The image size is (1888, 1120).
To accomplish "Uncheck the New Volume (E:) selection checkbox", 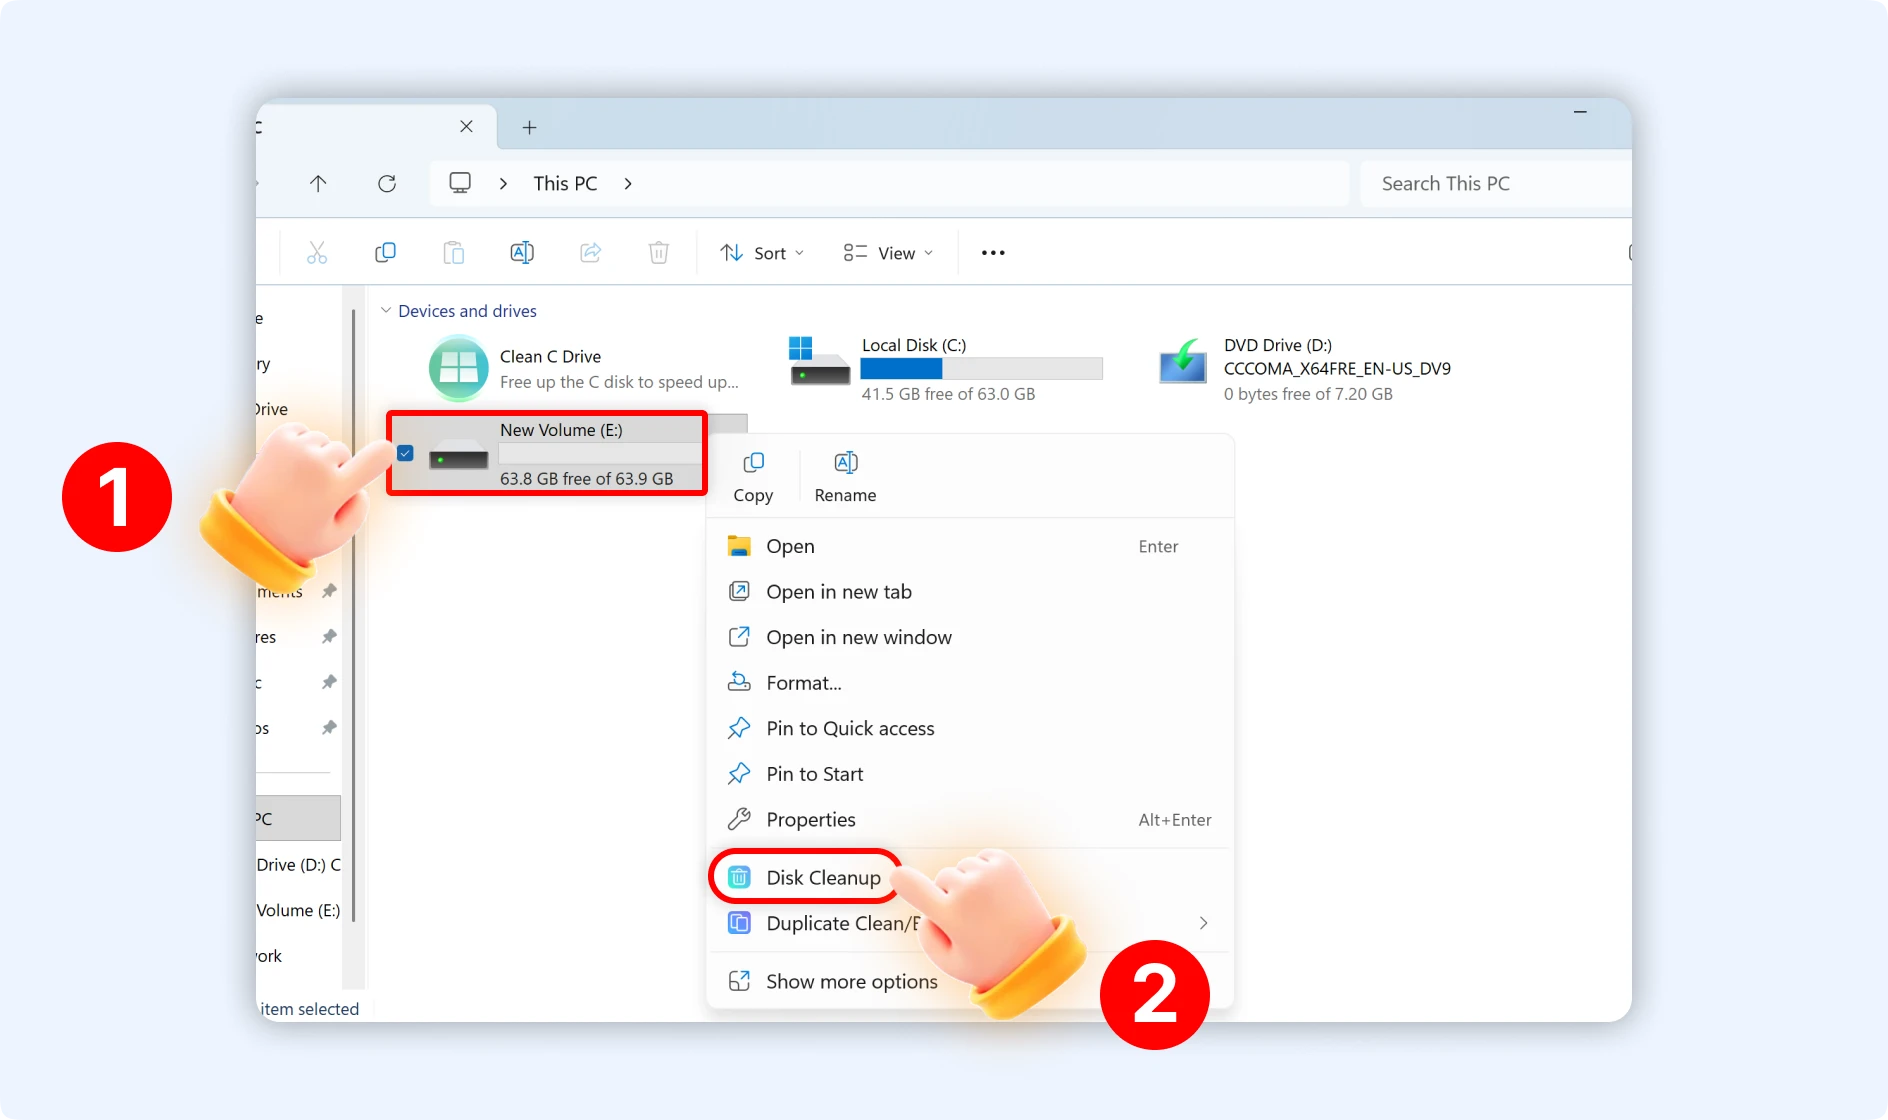I will (405, 453).
